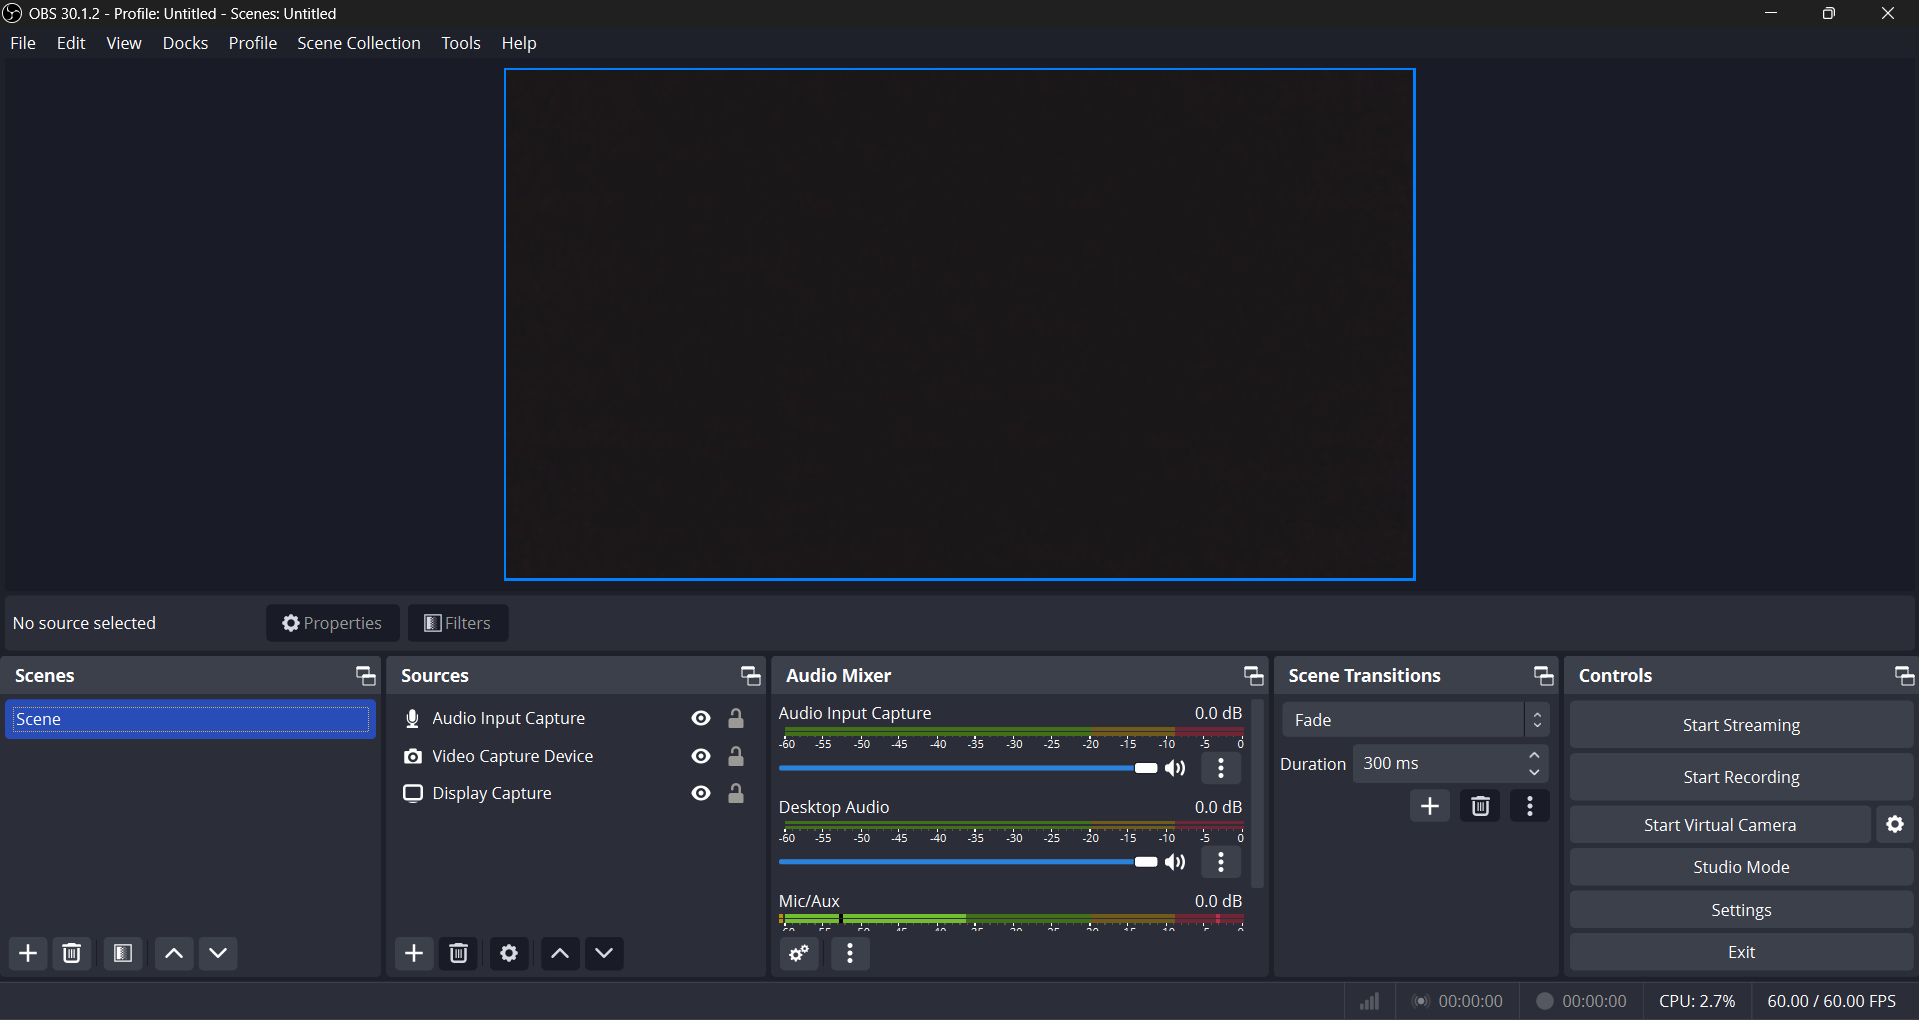Delete selected source using trash icon
This screenshot has width=1919, height=1020.
click(459, 953)
